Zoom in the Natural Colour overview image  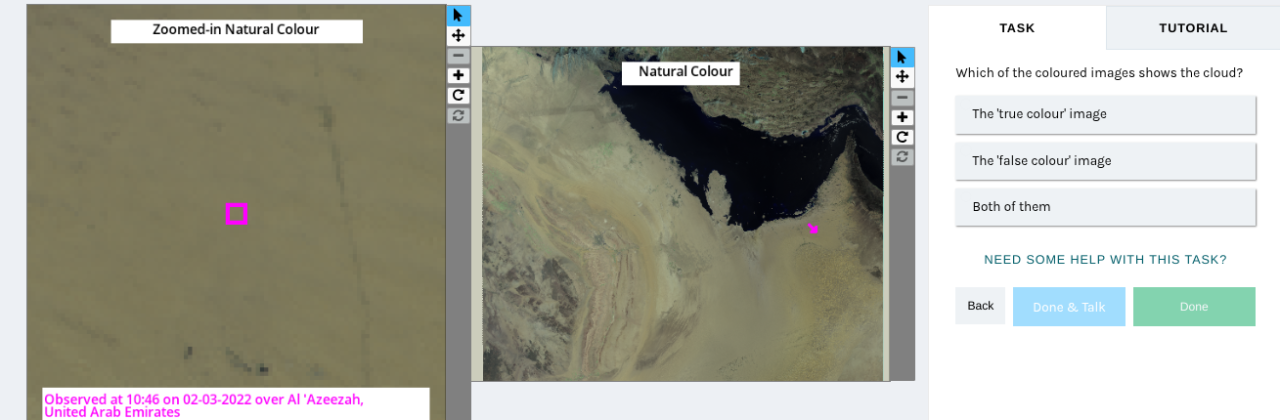pos(901,117)
